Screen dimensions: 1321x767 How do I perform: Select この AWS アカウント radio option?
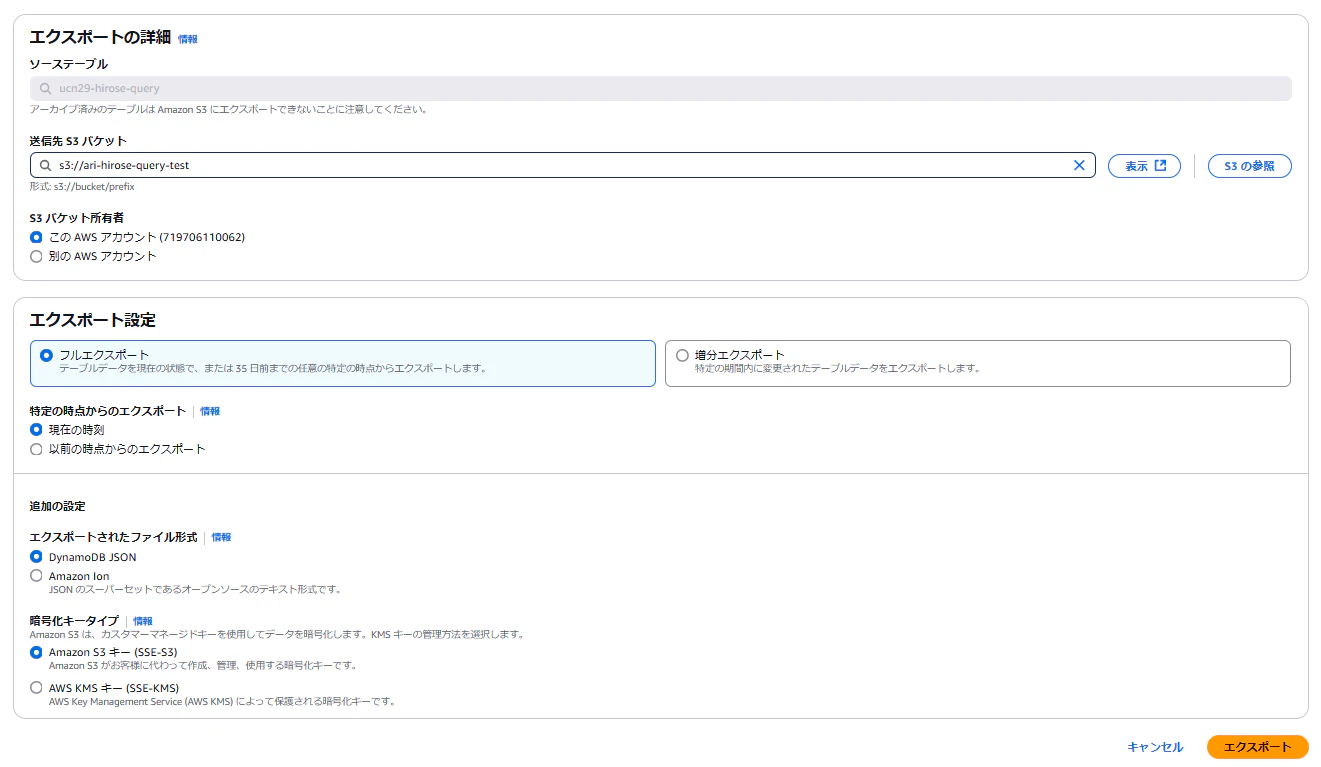click(x=37, y=237)
